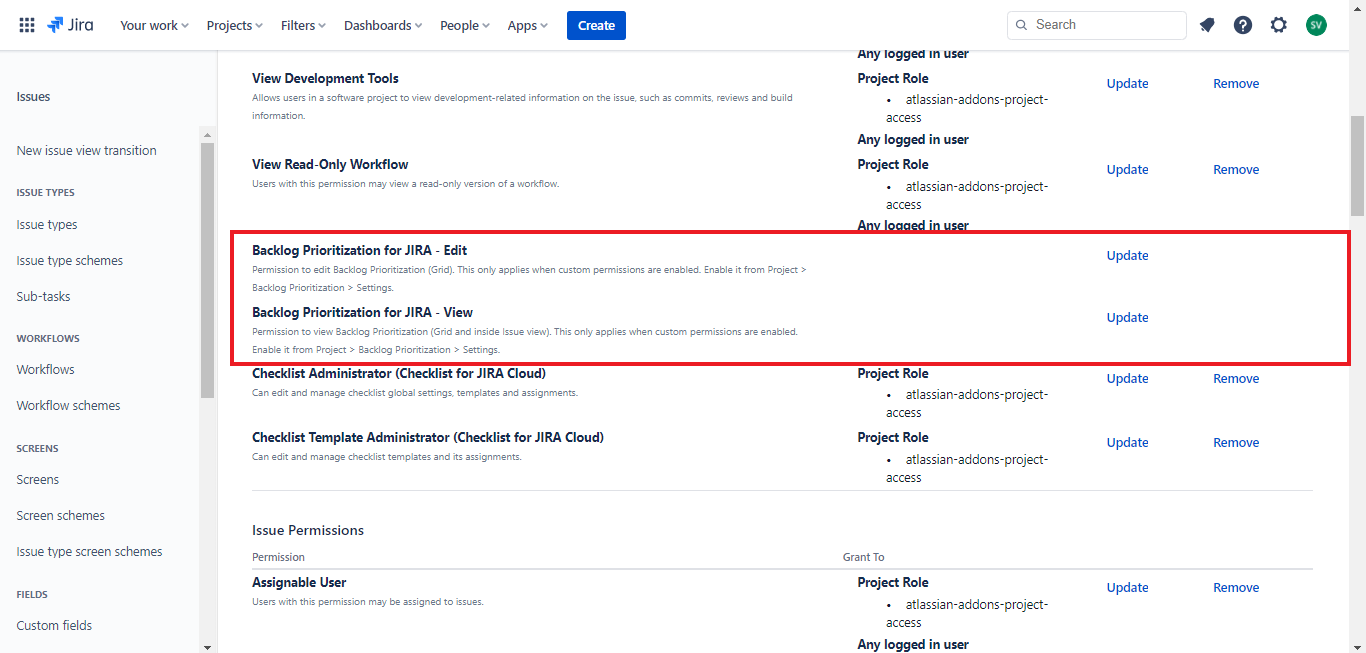
Task: Update Backlog Prioritization for JIRA - Edit permission
Action: coord(1127,255)
